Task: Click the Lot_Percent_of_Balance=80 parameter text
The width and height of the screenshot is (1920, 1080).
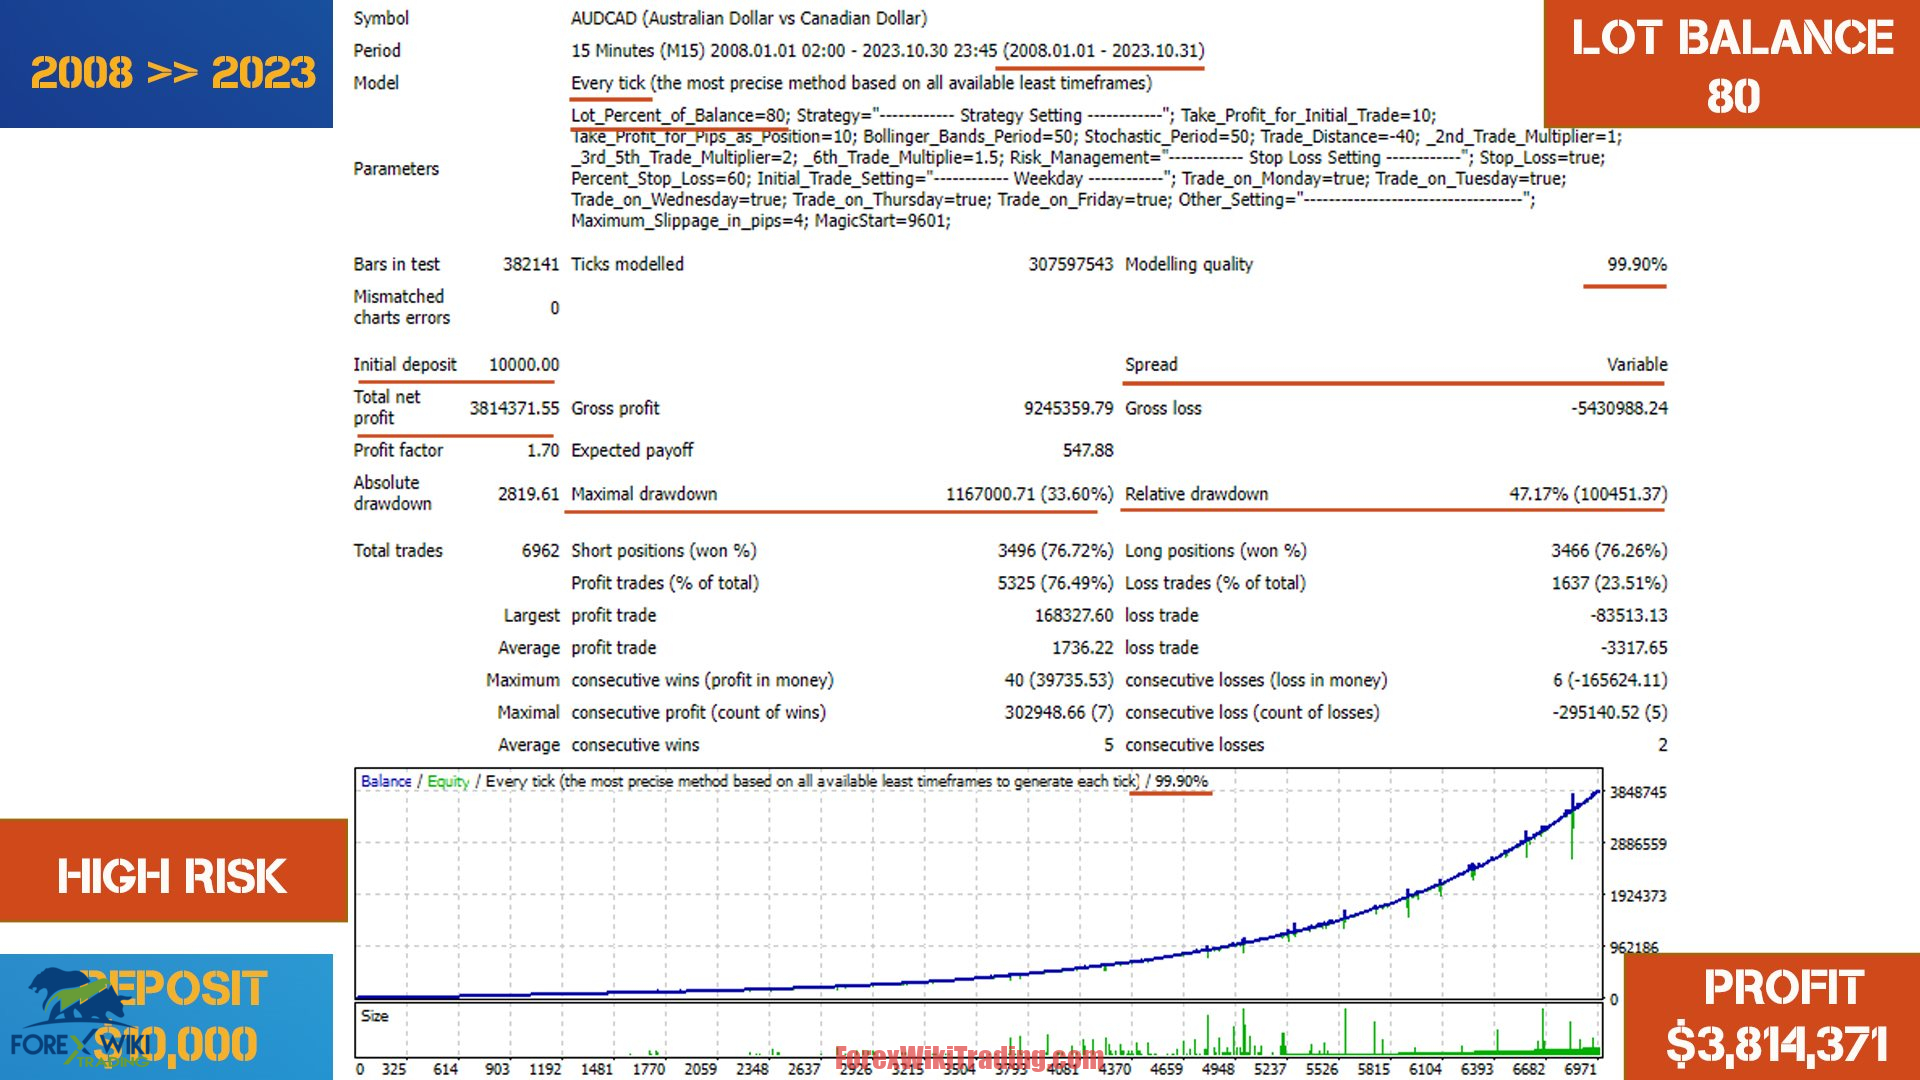Action: tap(680, 115)
